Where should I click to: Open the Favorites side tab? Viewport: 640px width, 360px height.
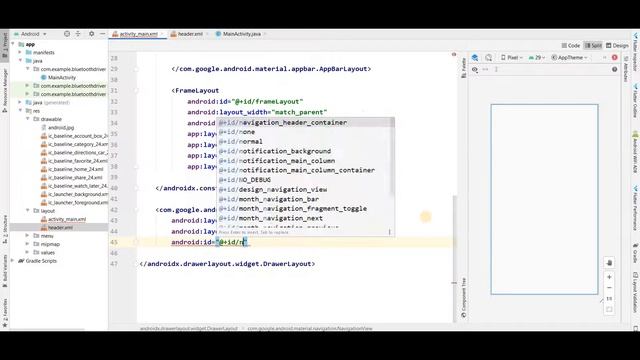pyautogui.click(x=5, y=313)
